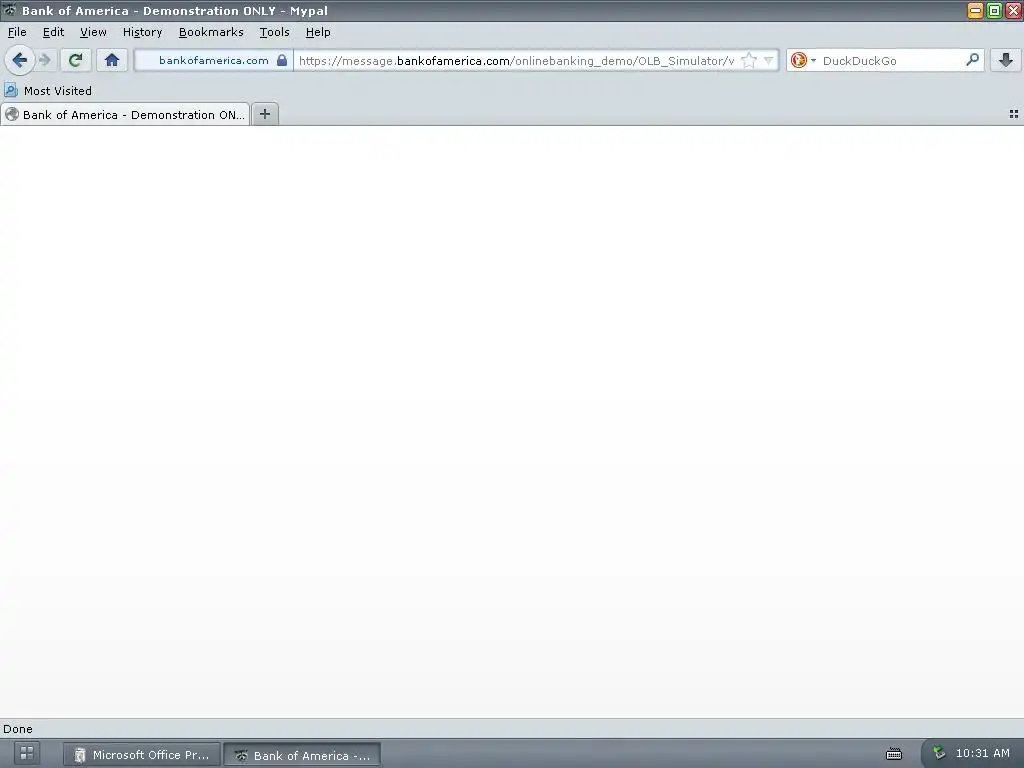Maximize the Mypal browser window
The height and width of the screenshot is (768, 1024).
point(994,10)
